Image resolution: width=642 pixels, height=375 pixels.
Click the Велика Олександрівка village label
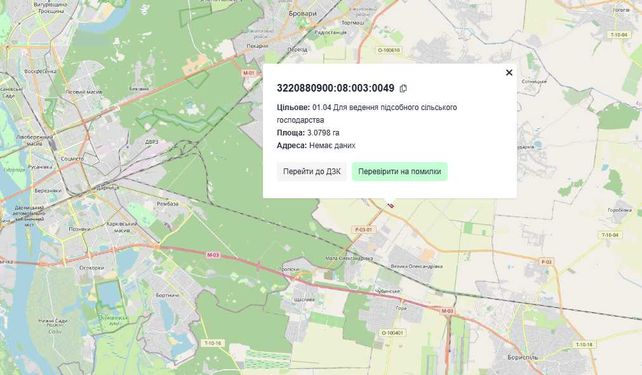tap(416, 266)
